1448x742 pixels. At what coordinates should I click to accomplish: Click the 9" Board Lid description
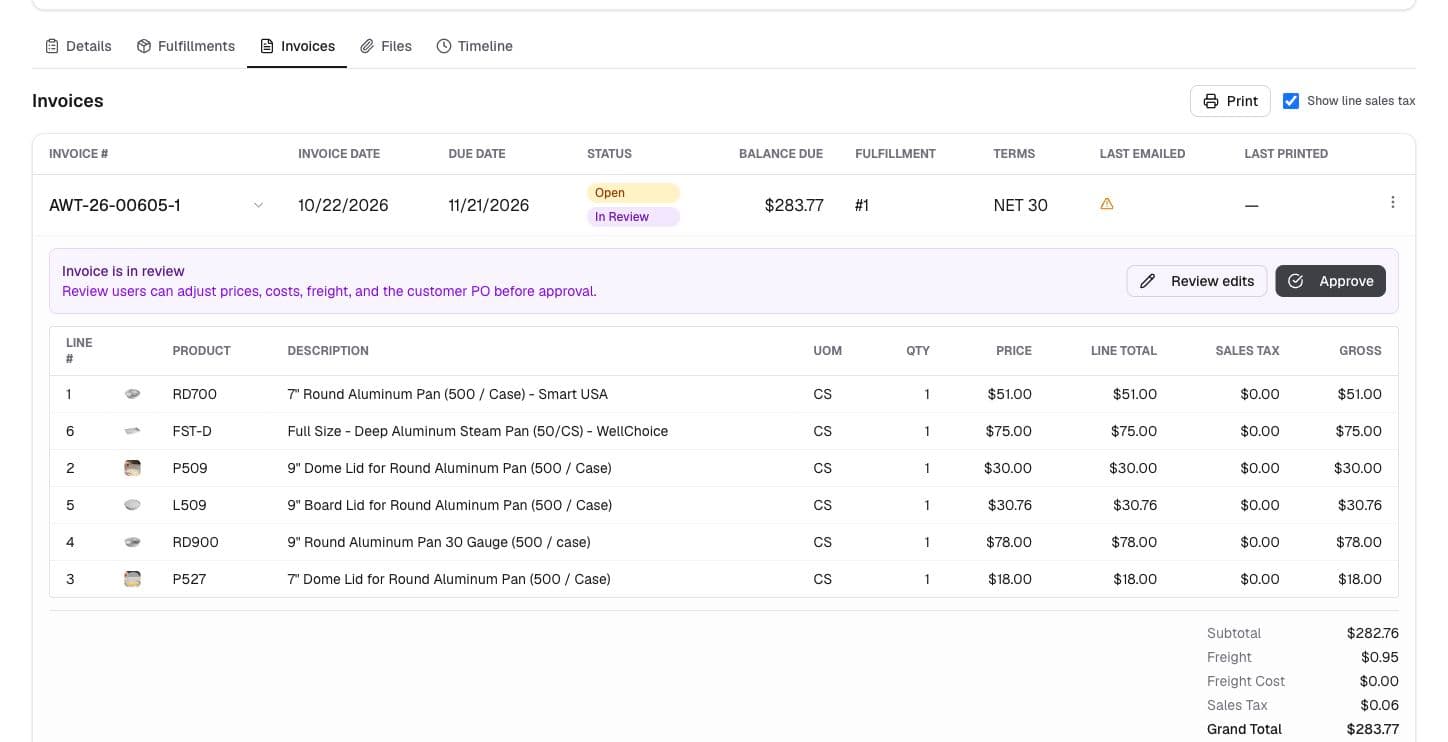(450, 505)
